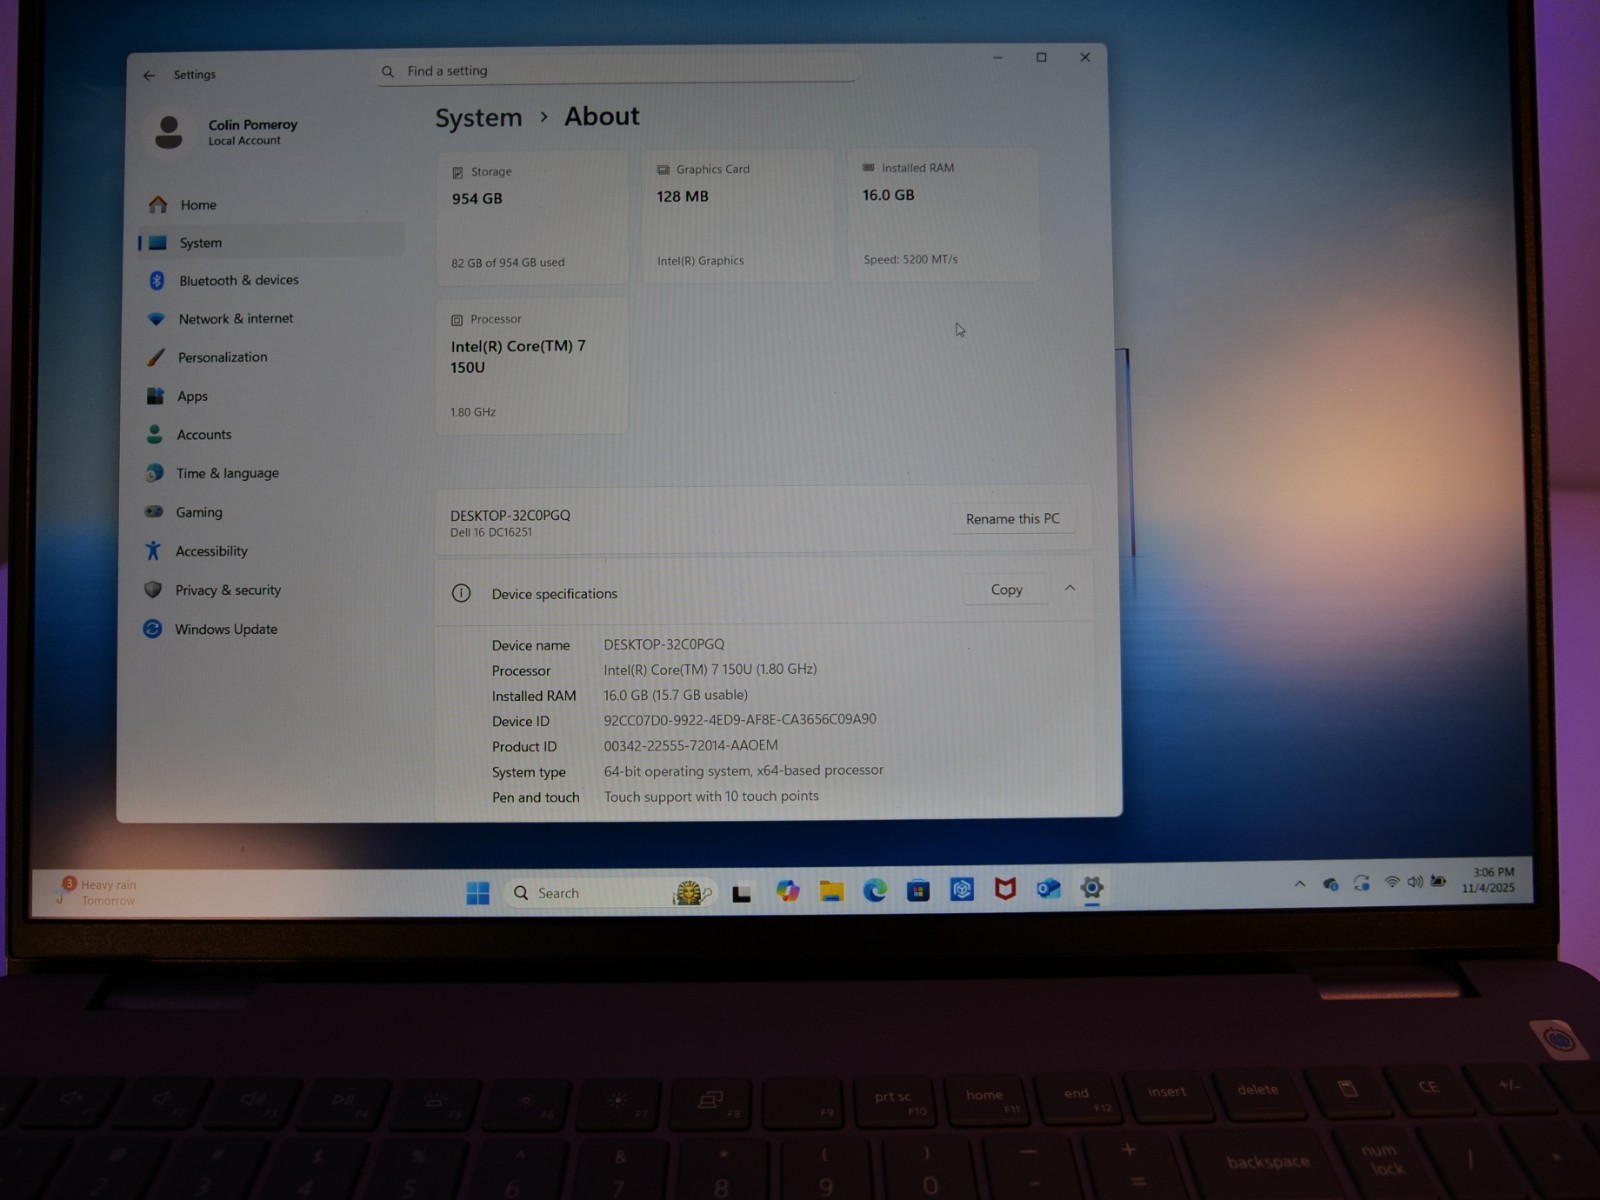
Task: Open Accounts settings
Action: 270,435
